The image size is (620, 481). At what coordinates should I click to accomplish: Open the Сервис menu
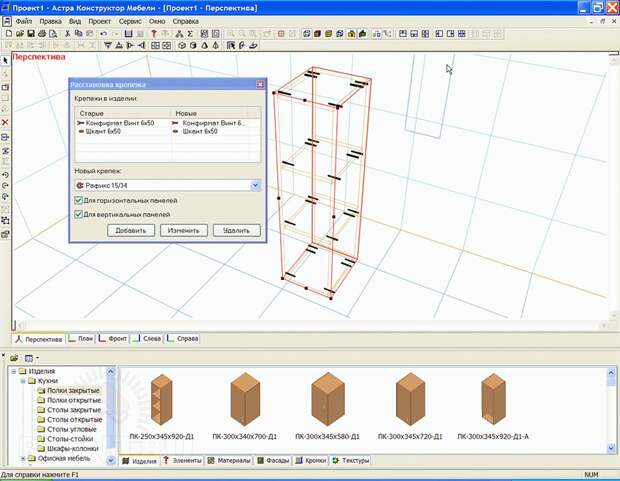pyautogui.click(x=130, y=21)
